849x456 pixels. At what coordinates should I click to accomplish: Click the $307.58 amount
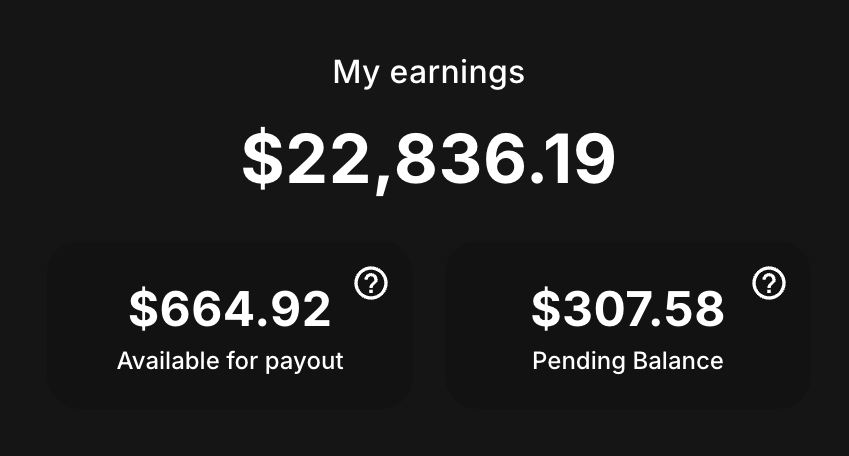pos(627,309)
